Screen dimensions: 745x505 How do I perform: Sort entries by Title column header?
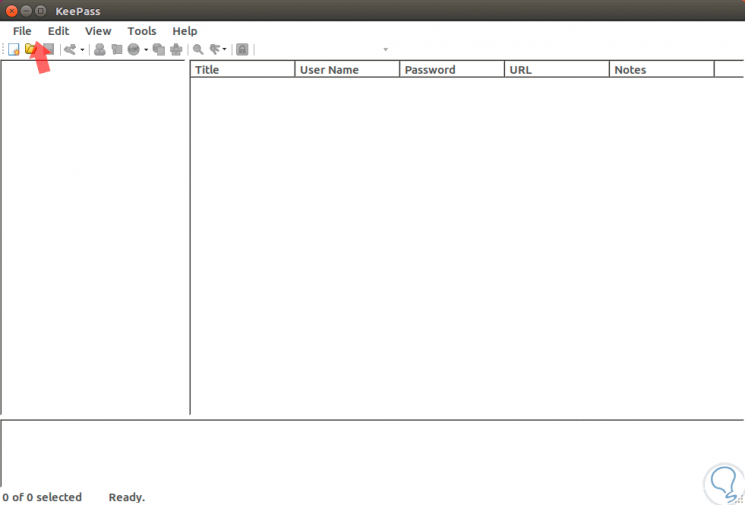point(242,69)
